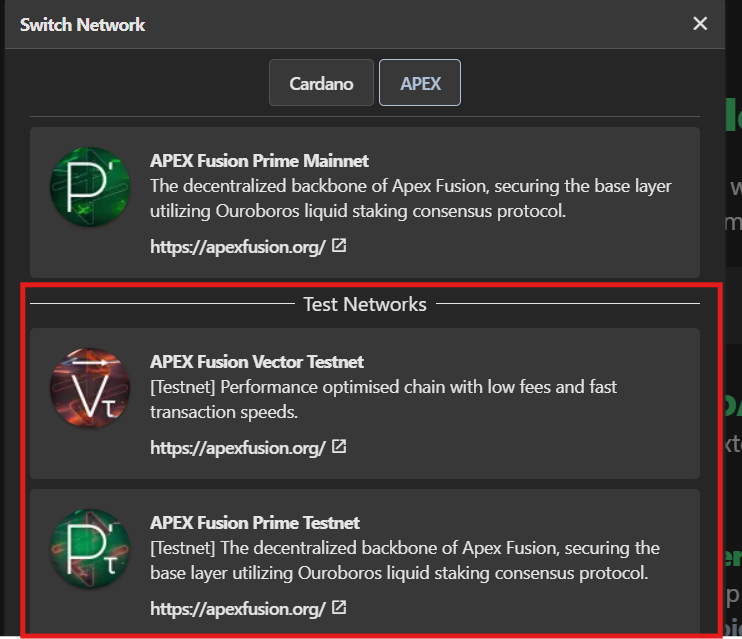
Task: Choose APEX Fusion Vector Testnet title
Action: click(256, 362)
